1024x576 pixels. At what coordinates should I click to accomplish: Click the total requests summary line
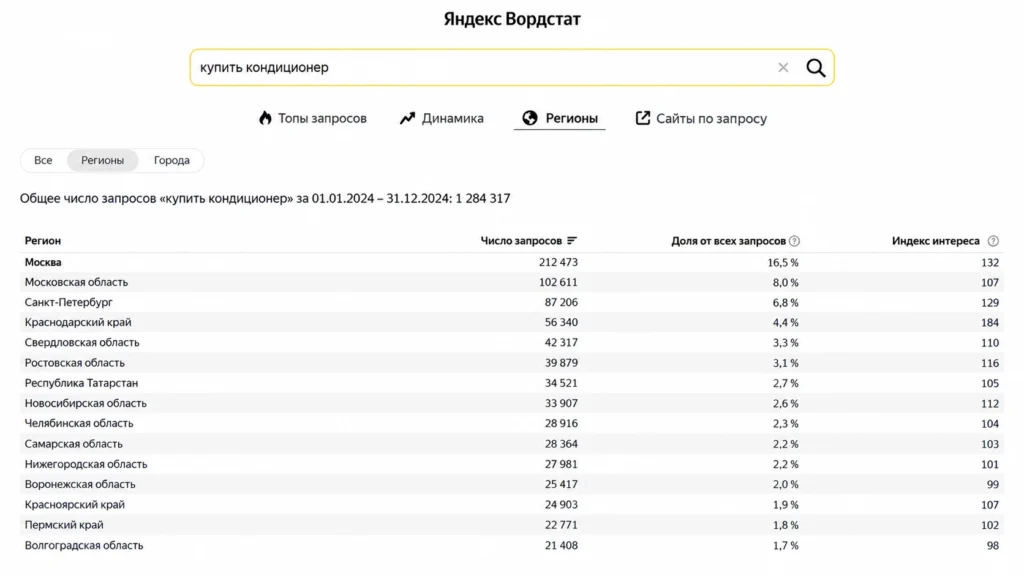pyautogui.click(x=265, y=199)
